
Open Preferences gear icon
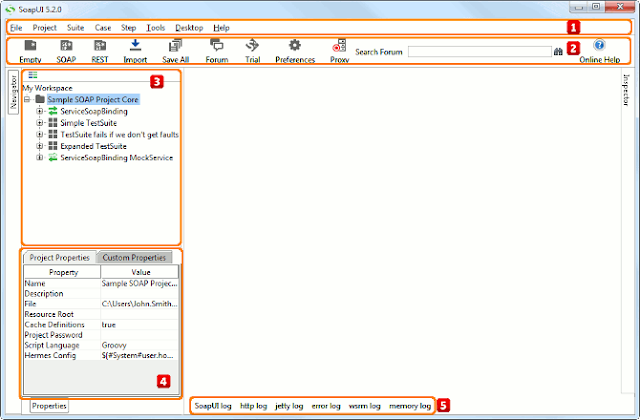pos(295,45)
